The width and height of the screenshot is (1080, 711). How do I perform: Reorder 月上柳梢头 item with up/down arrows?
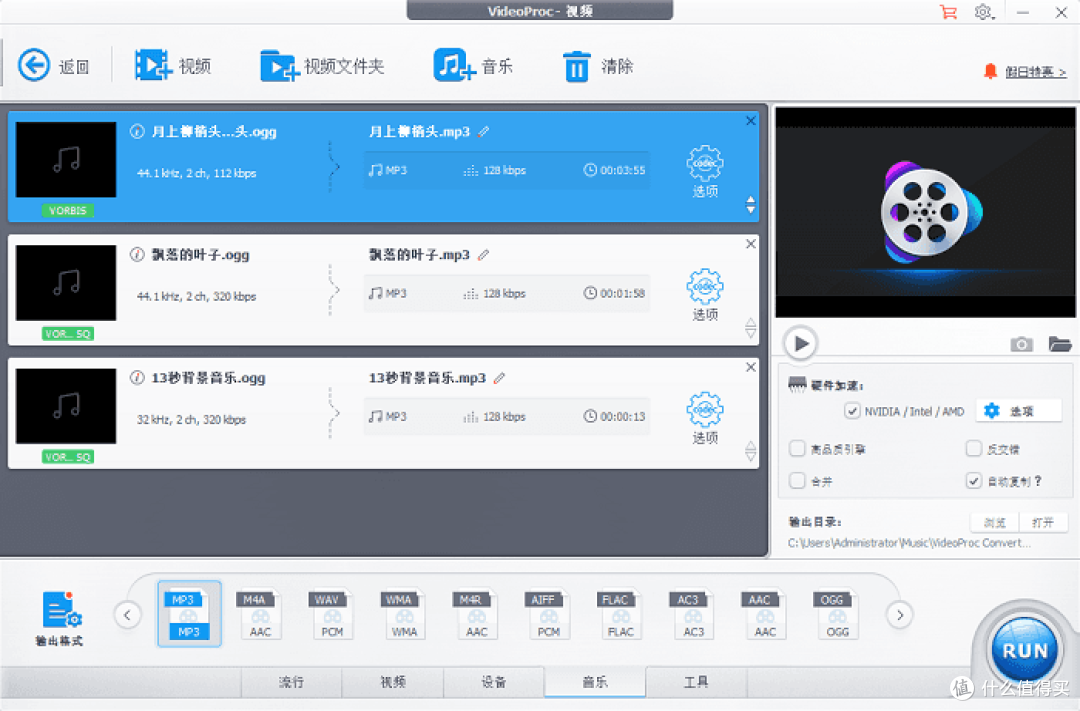(x=751, y=205)
